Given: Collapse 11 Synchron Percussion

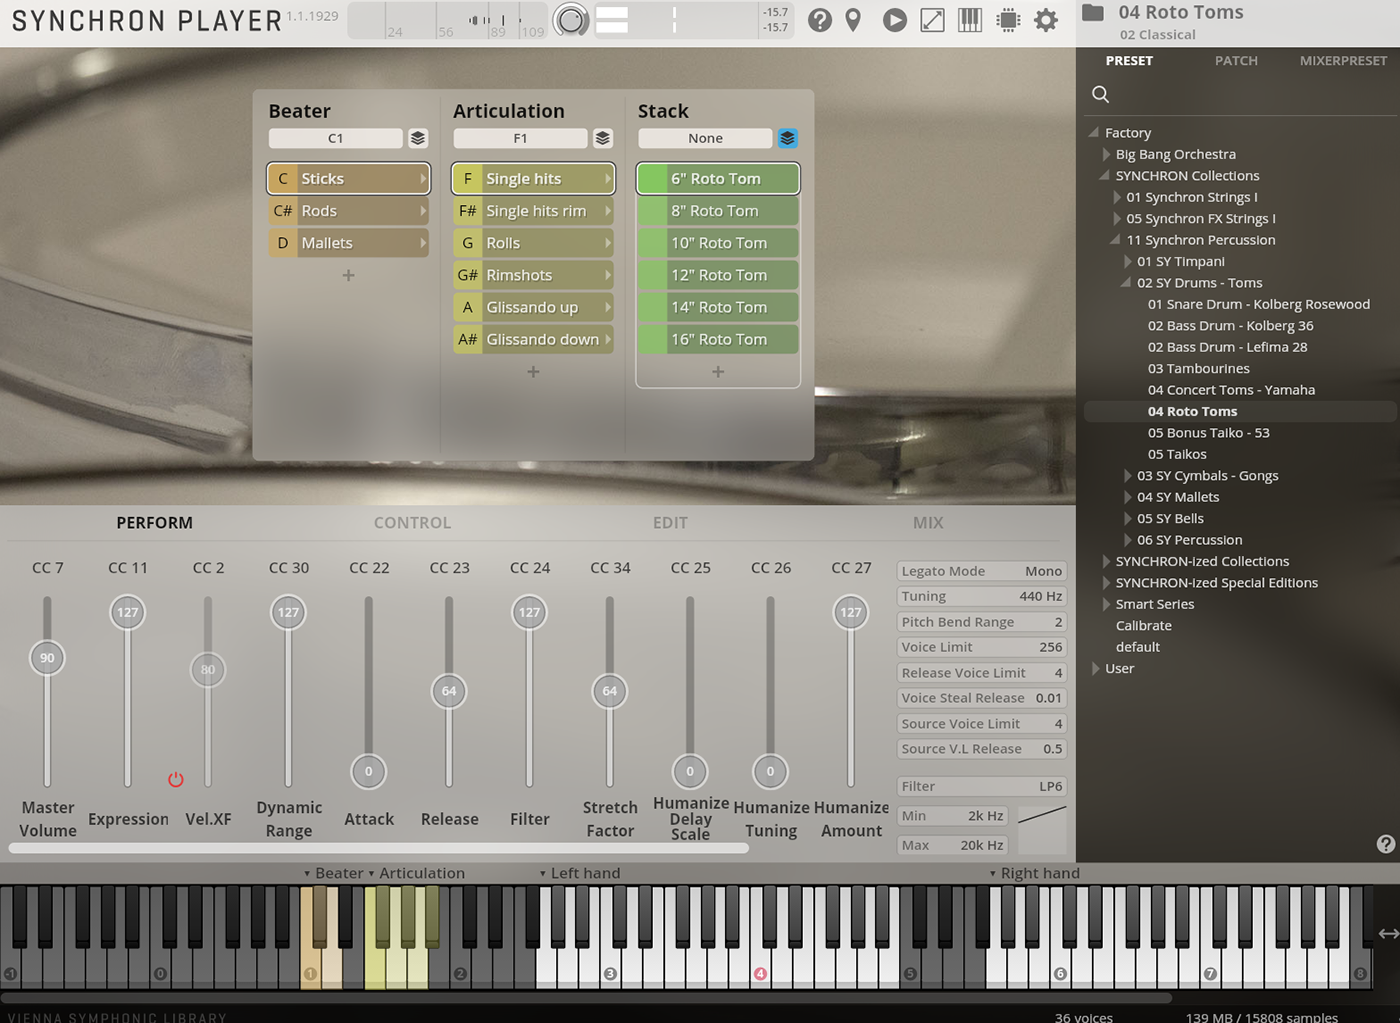Looking at the screenshot, I should 1115,239.
